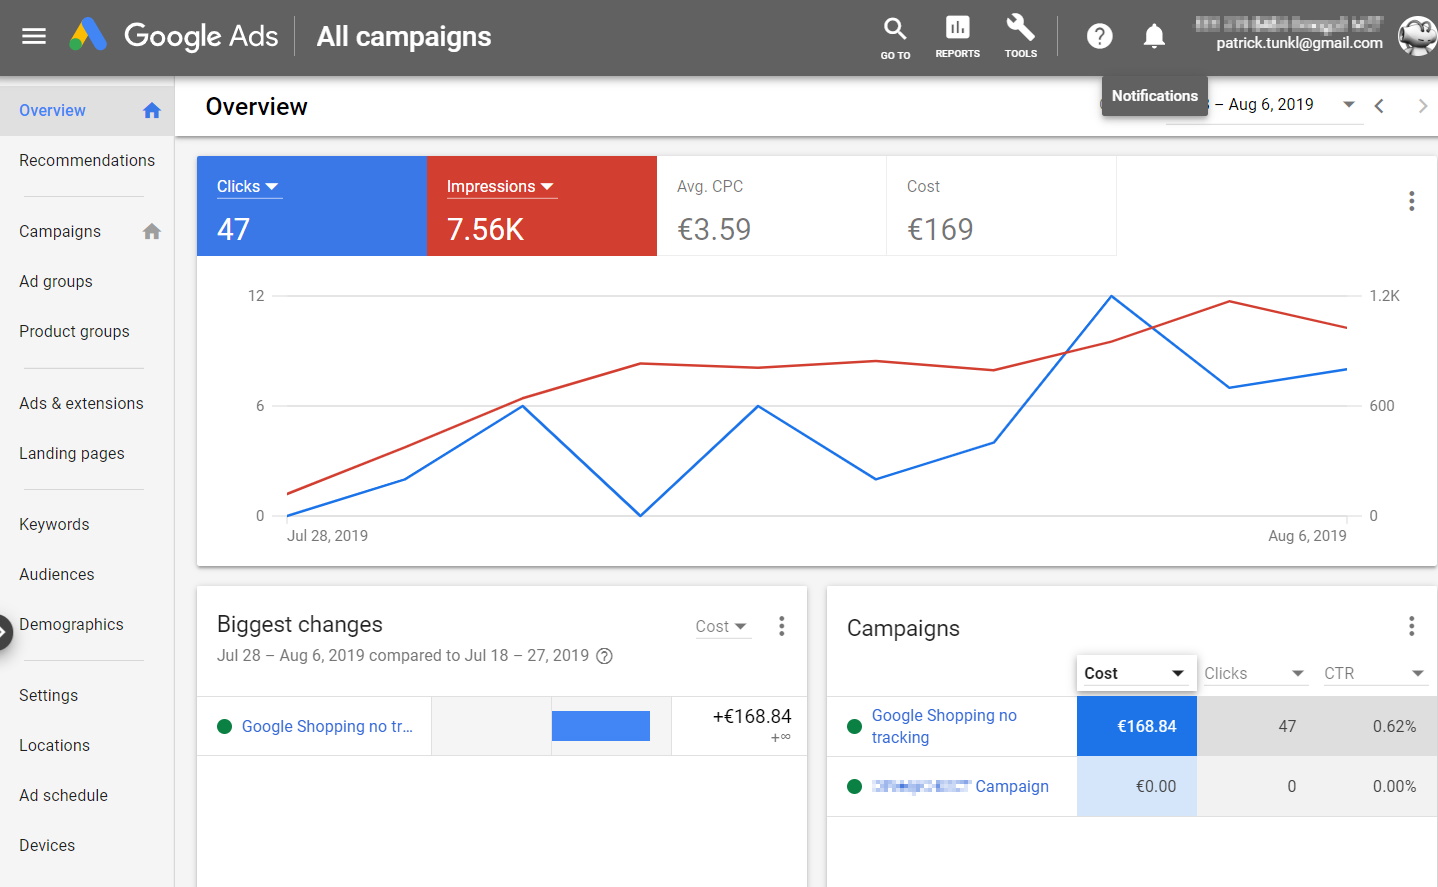Open the Cost dropdown in Biggest changes
The width and height of the screenshot is (1438, 887).
[x=722, y=626]
